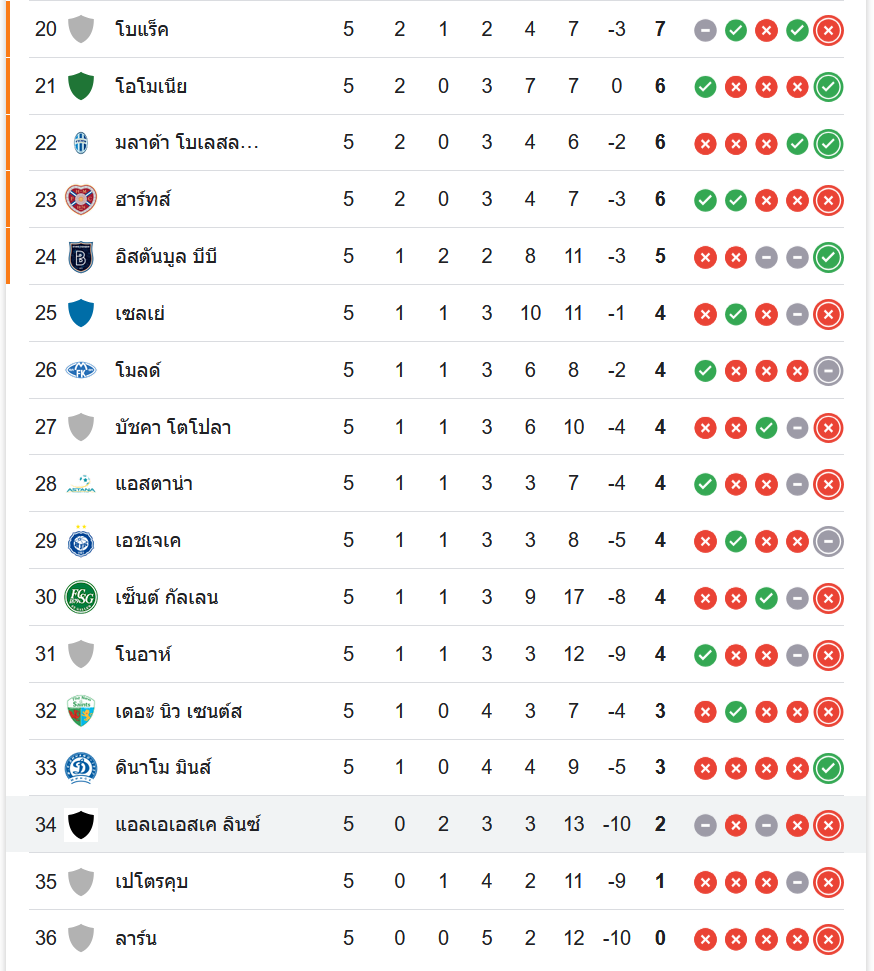The height and width of the screenshot is (971, 874).
Task: Click the Istanbul BB club badge
Action: pyautogui.click(x=80, y=257)
